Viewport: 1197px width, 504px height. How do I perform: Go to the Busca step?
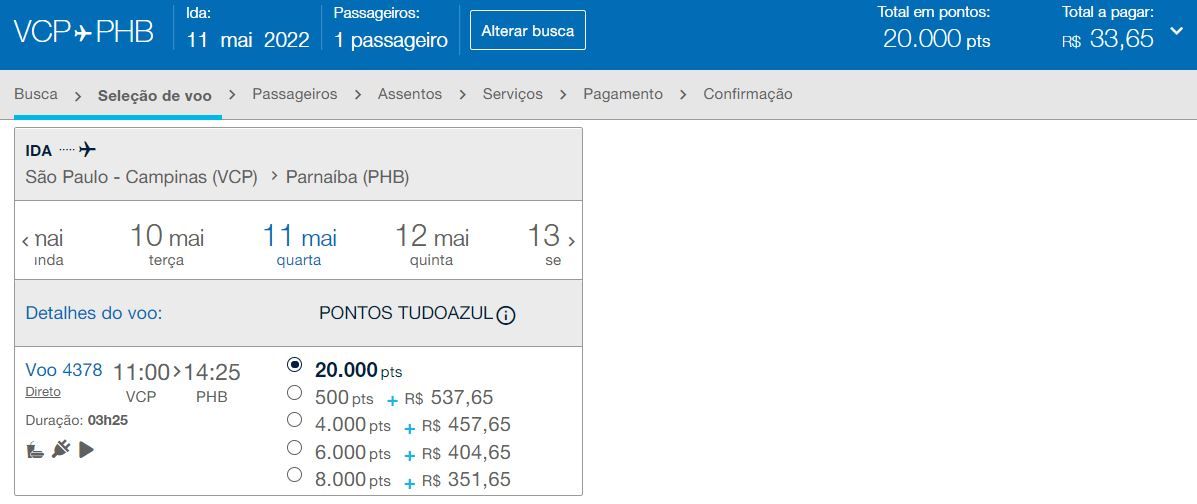pyautogui.click(x=36, y=94)
